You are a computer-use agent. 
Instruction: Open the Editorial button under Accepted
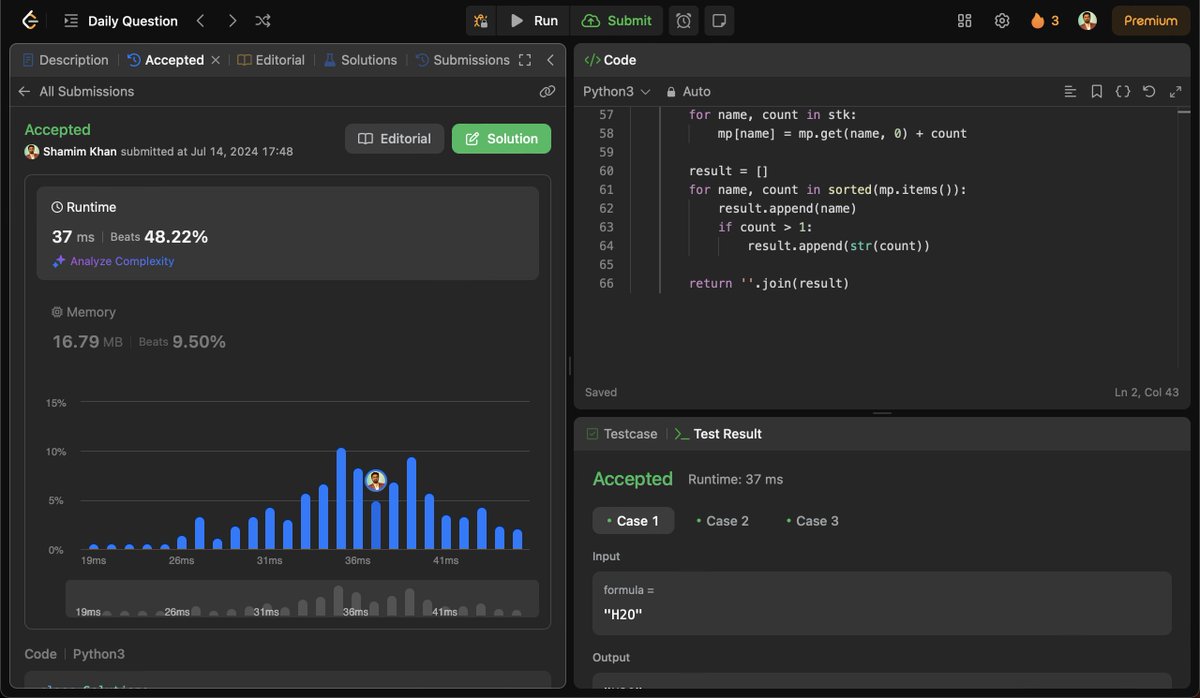click(394, 139)
